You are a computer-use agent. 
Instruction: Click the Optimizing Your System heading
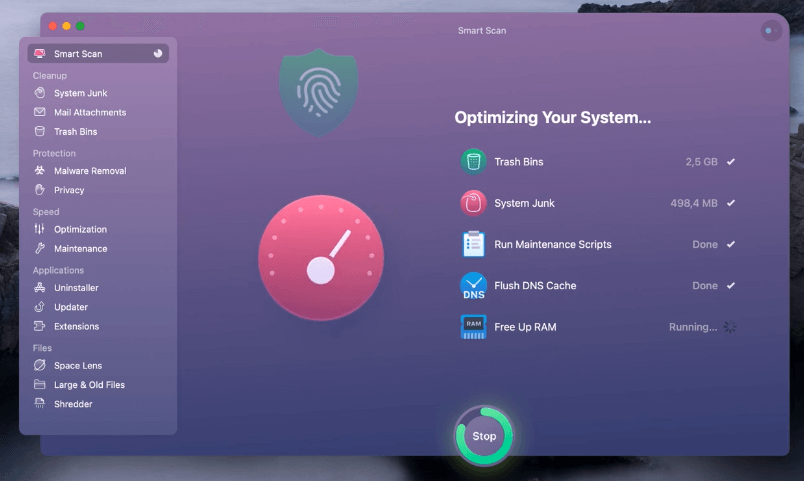(553, 118)
